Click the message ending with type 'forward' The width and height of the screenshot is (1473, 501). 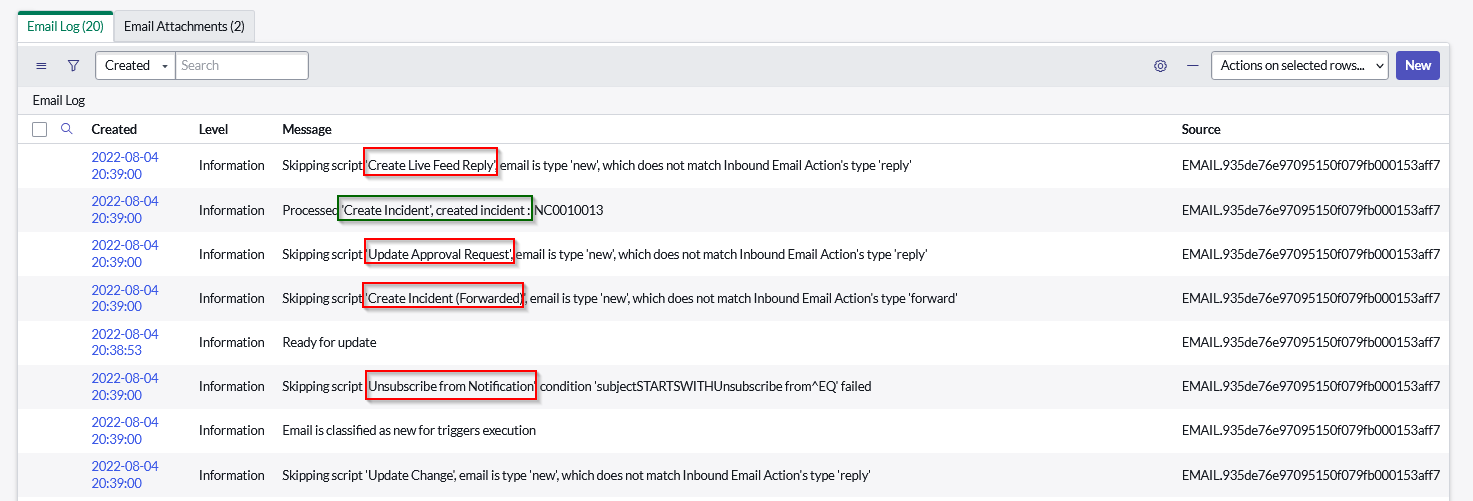620,298
